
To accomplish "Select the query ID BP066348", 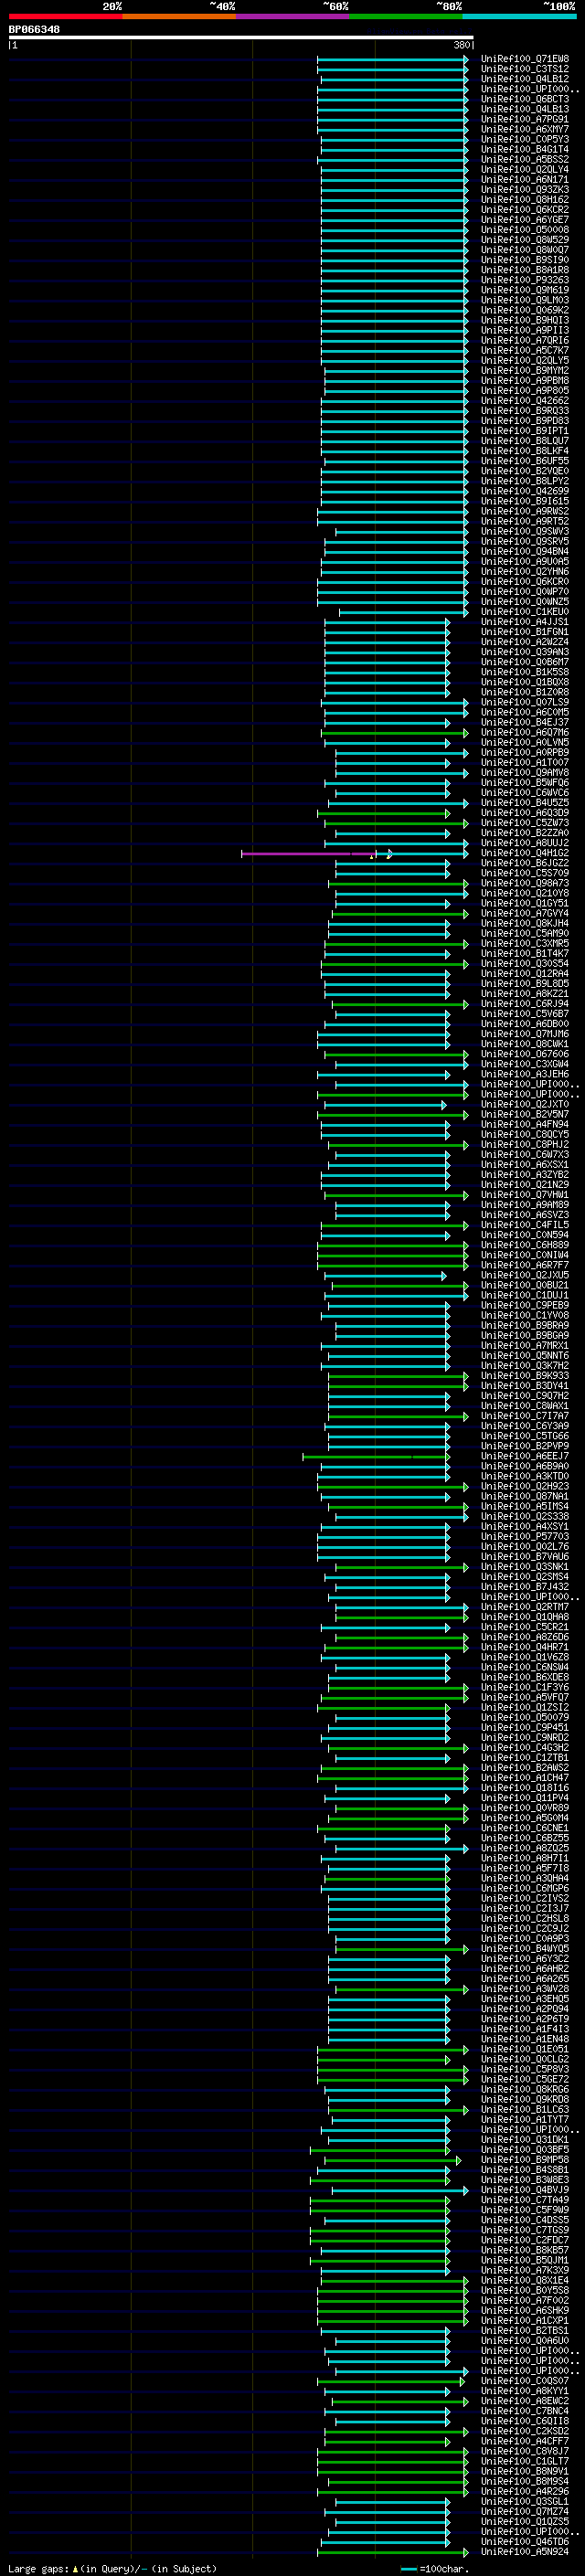I will click(x=35, y=30).
